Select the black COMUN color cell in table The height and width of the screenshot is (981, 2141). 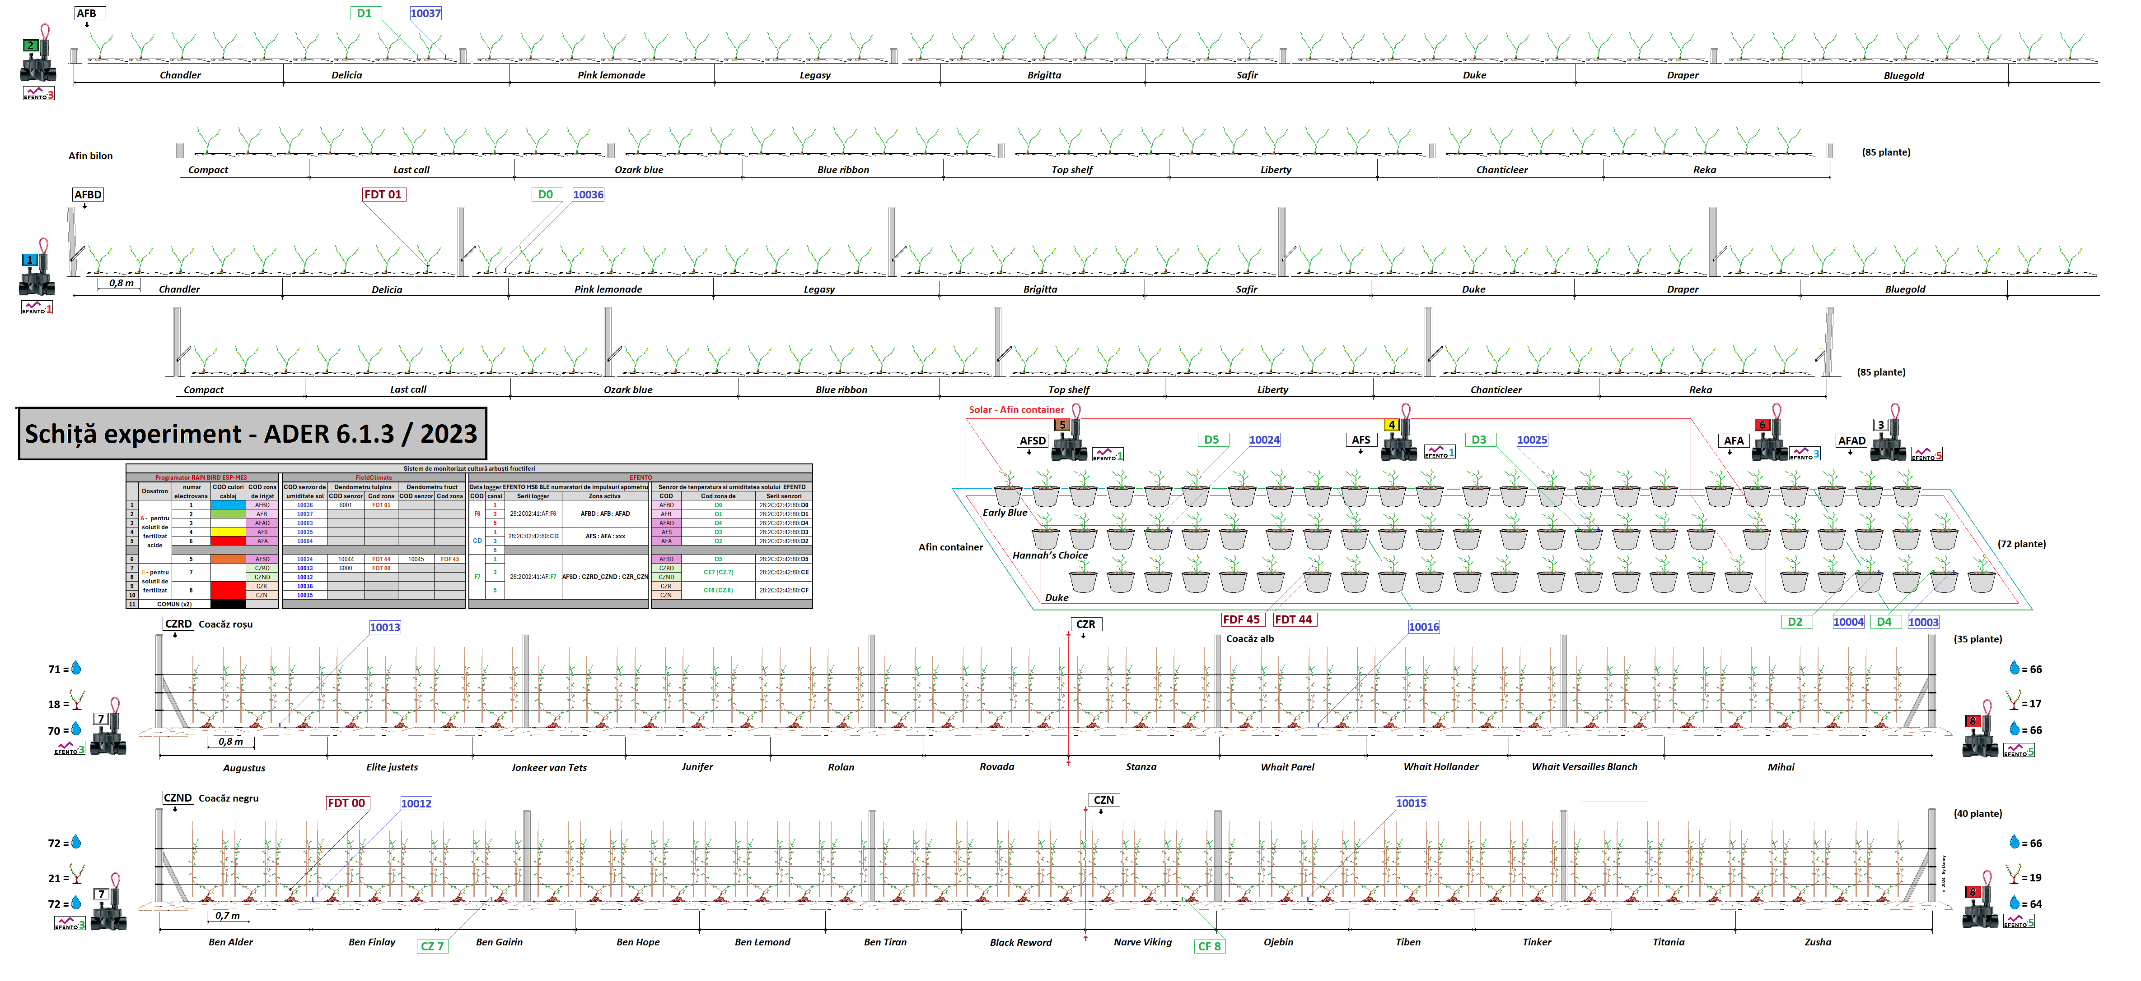(228, 604)
